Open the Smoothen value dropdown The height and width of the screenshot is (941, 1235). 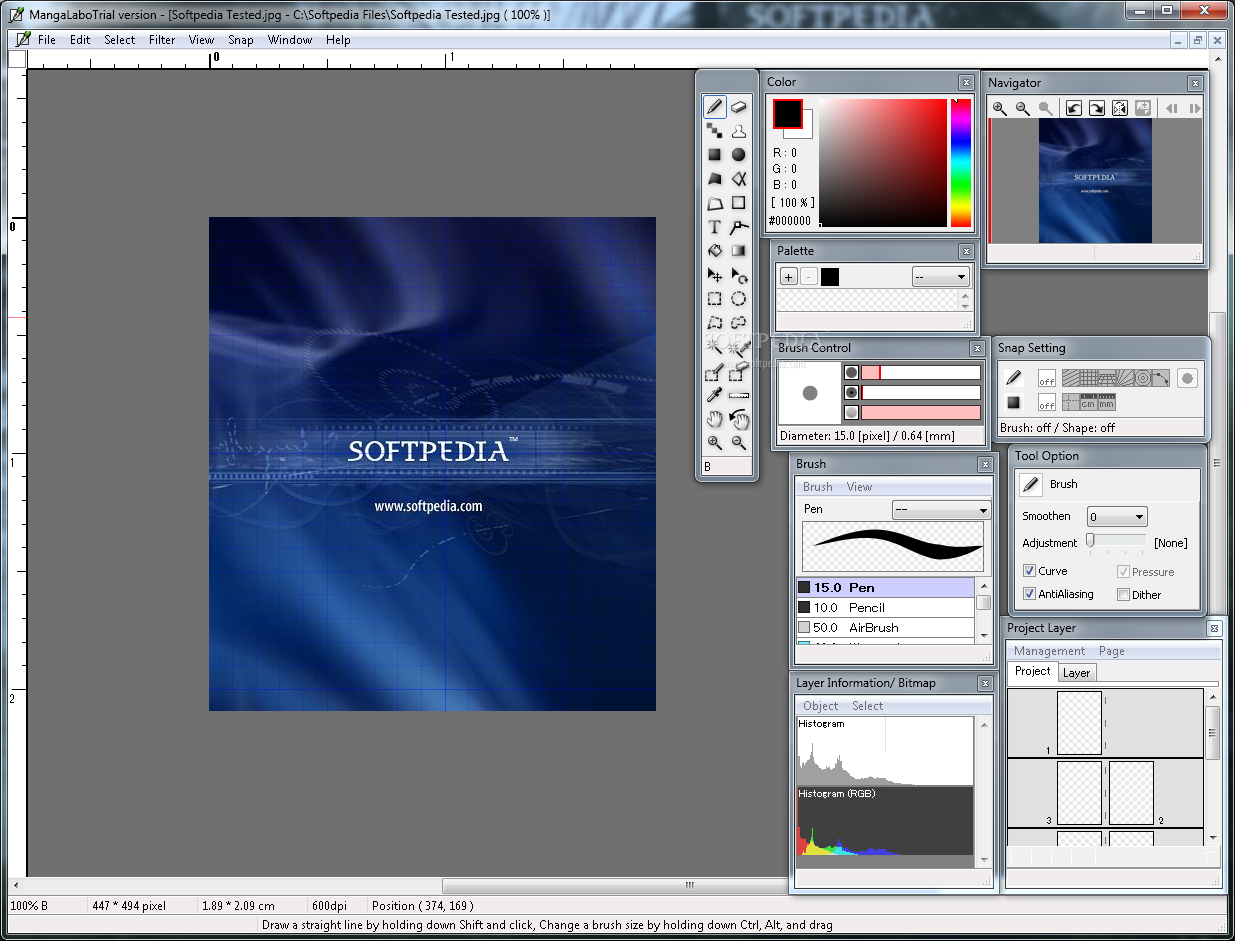tap(1117, 517)
